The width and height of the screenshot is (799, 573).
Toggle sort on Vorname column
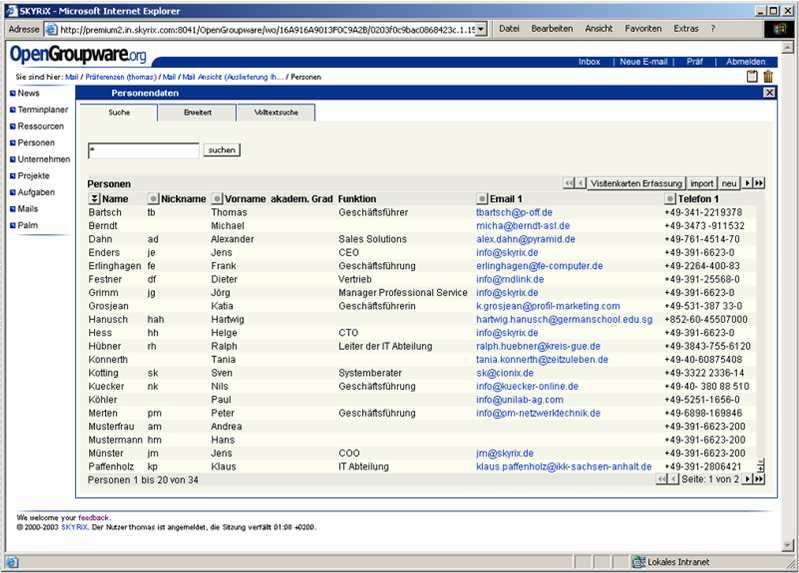[x=217, y=199]
